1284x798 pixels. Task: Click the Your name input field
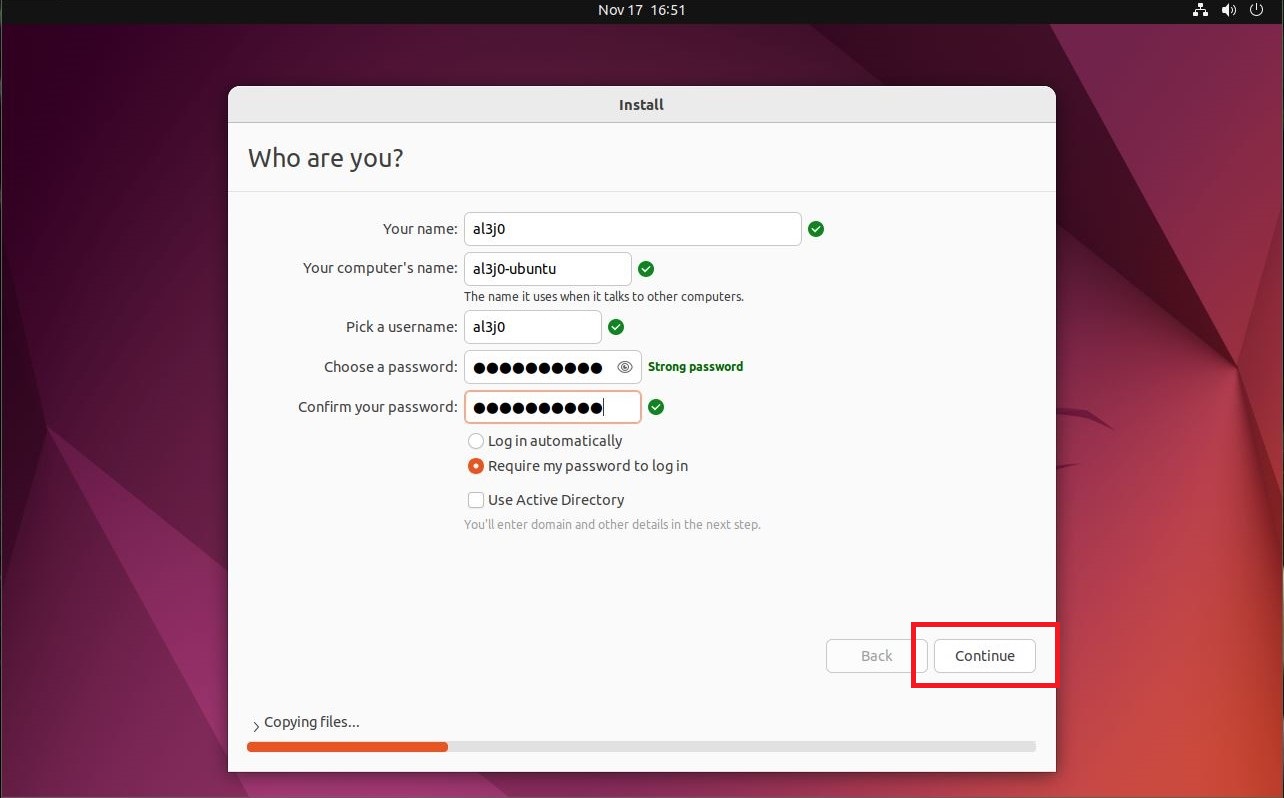633,229
